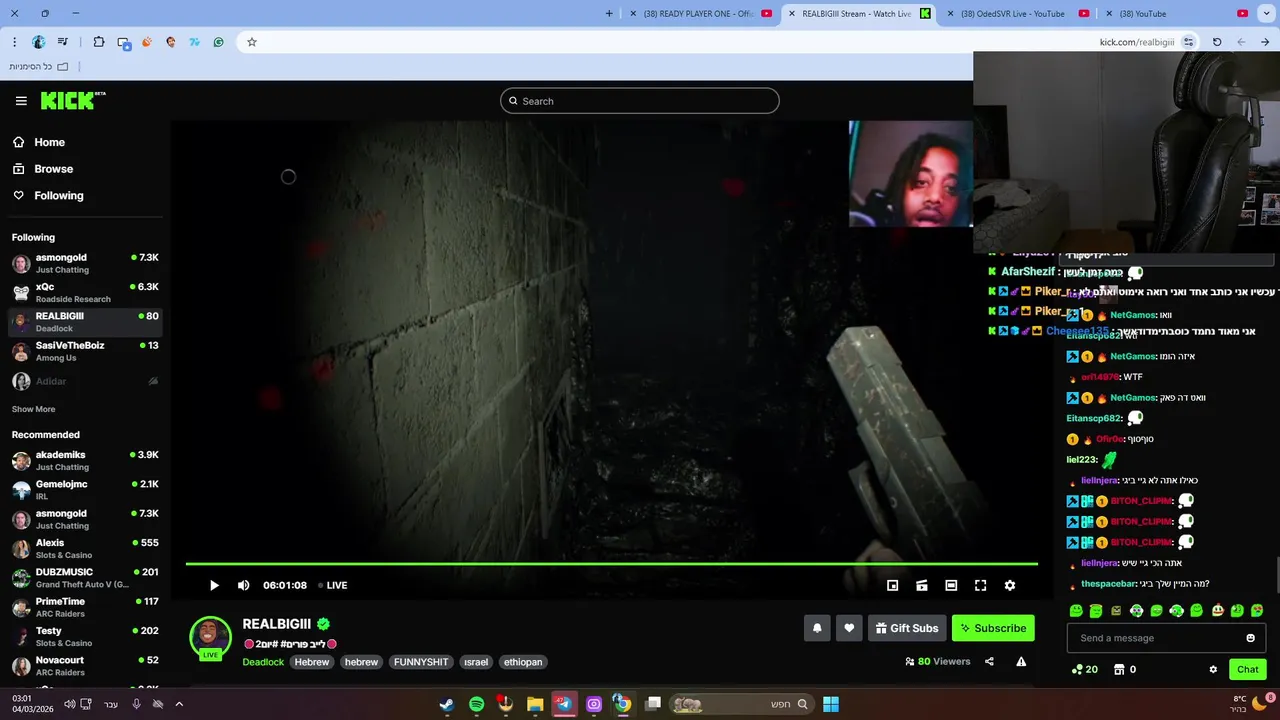Viewport: 1280px width, 720px height.
Task: Open asmongold Just Chatting in Following list
Action: [x=85, y=263]
